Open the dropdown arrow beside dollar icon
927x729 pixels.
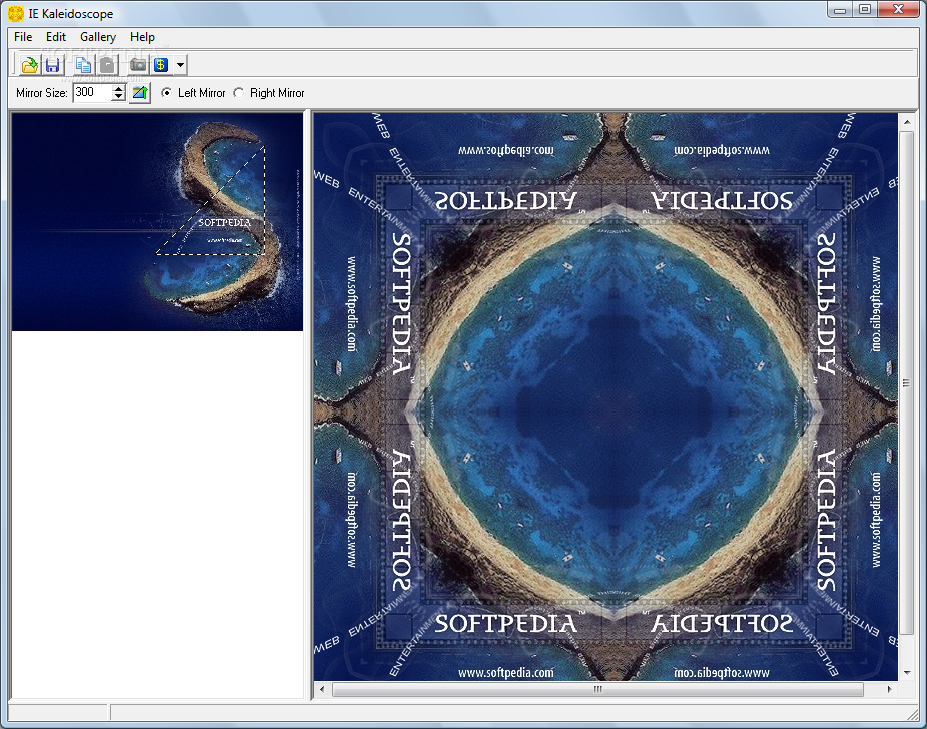point(180,64)
